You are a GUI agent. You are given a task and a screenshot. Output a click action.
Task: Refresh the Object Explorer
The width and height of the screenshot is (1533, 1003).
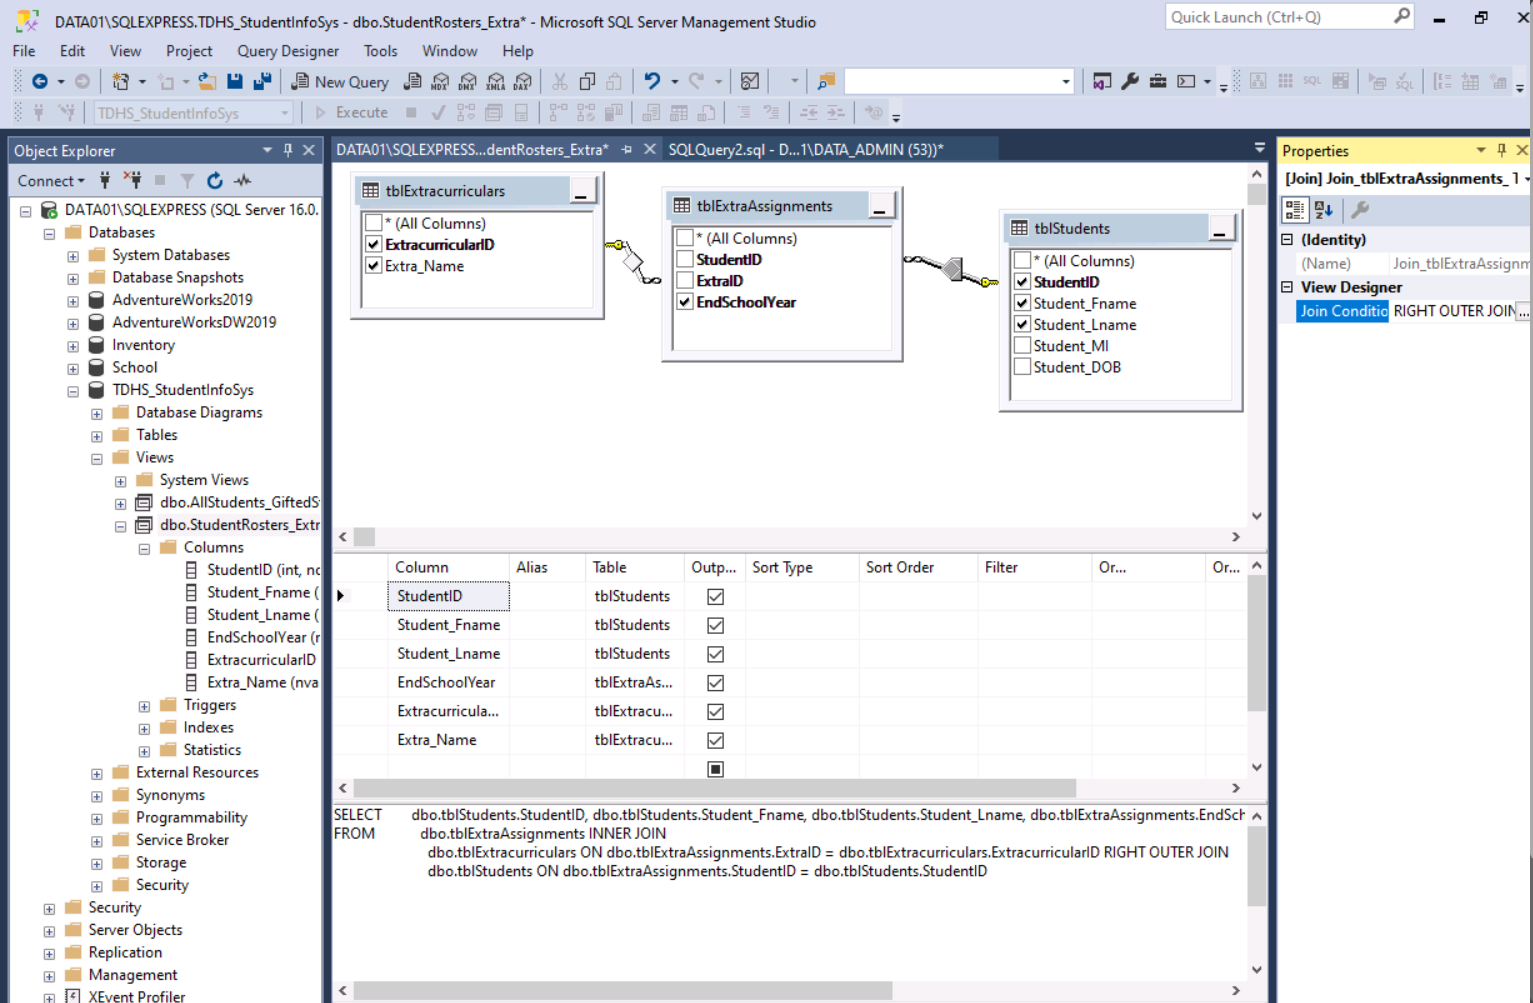click(215, 181)
